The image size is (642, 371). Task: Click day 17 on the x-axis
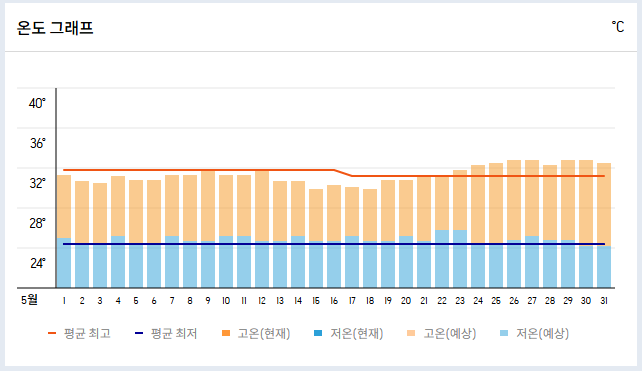click(x=352, y=301)
